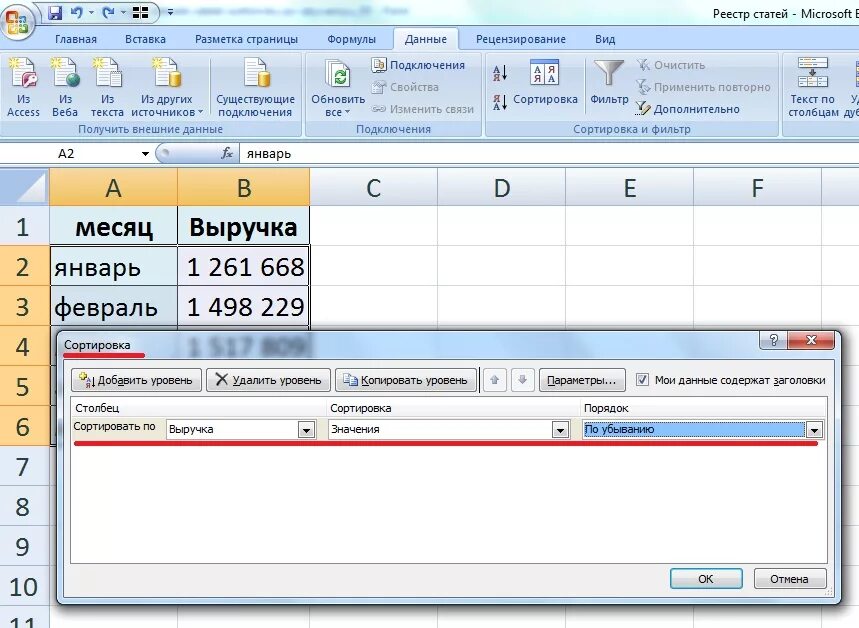Image resolution: width=859 pixels, height=628 pixels.
Task: Open Вид tab
Action: 605,39
